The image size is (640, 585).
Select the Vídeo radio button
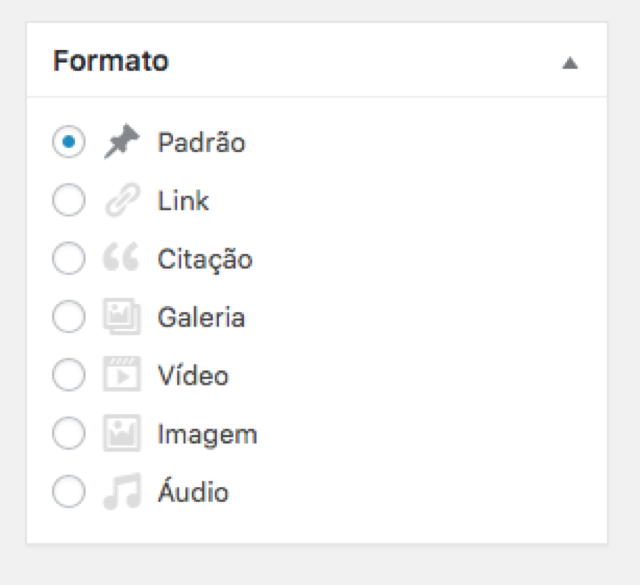(69, 376)
